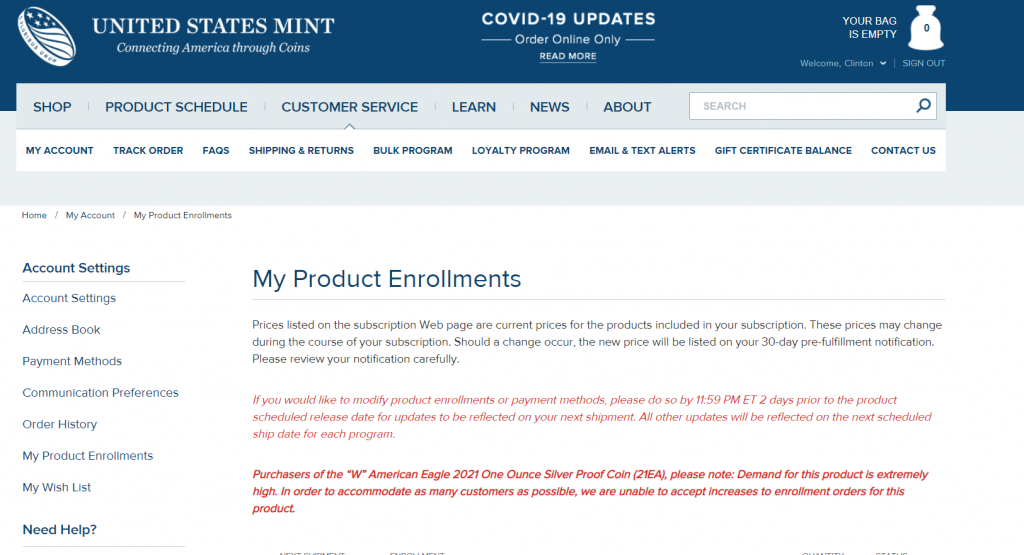Screen dimensions: 1024x555
Task: Open the shopping bag icon
Action: click(925, 28)
